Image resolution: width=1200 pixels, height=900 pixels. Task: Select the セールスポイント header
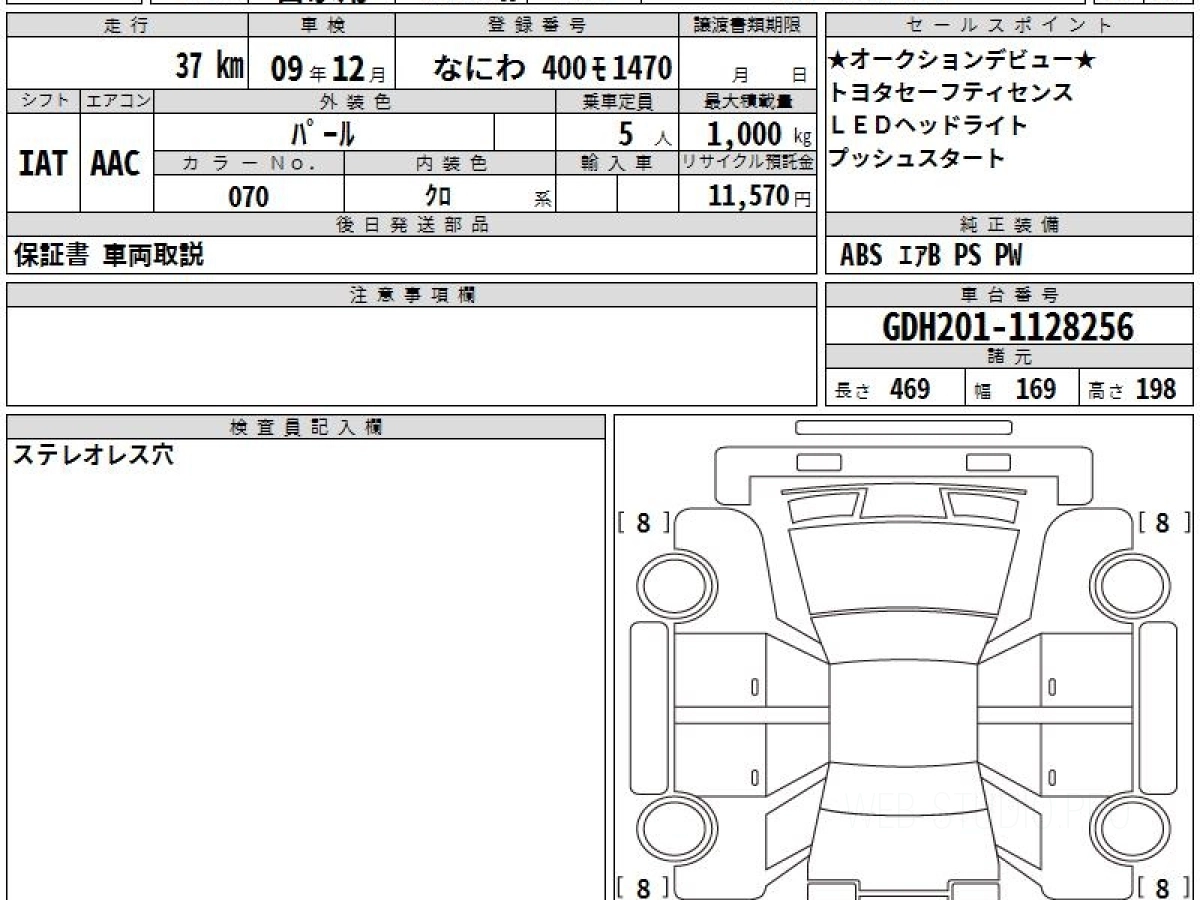(x=1010, y=27)
